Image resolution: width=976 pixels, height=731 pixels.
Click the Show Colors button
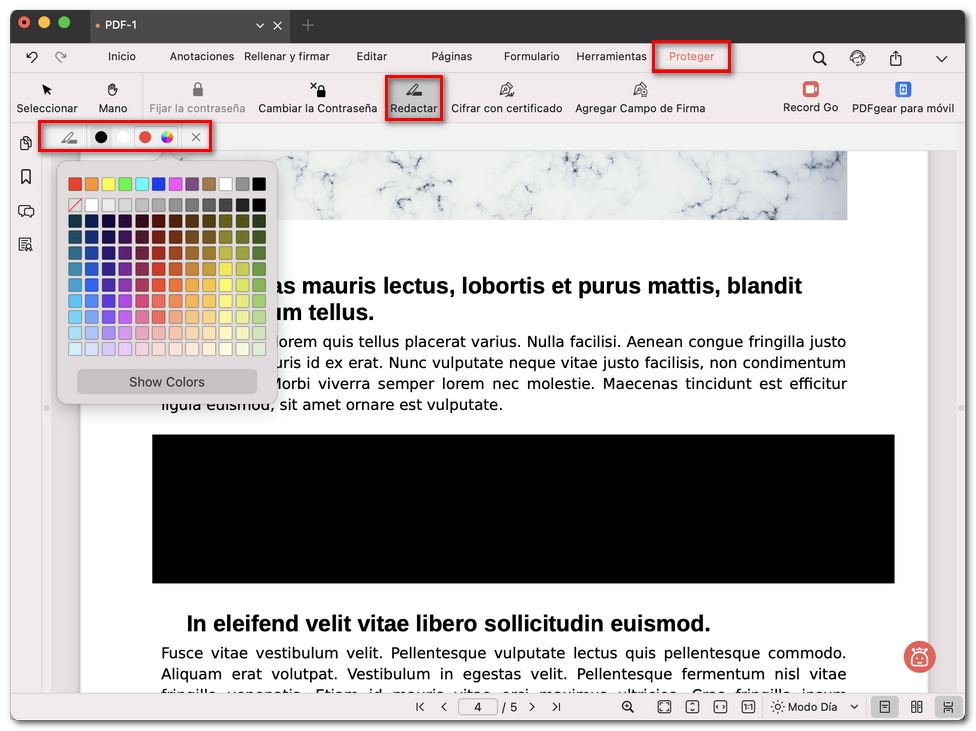tap(166, 381)
